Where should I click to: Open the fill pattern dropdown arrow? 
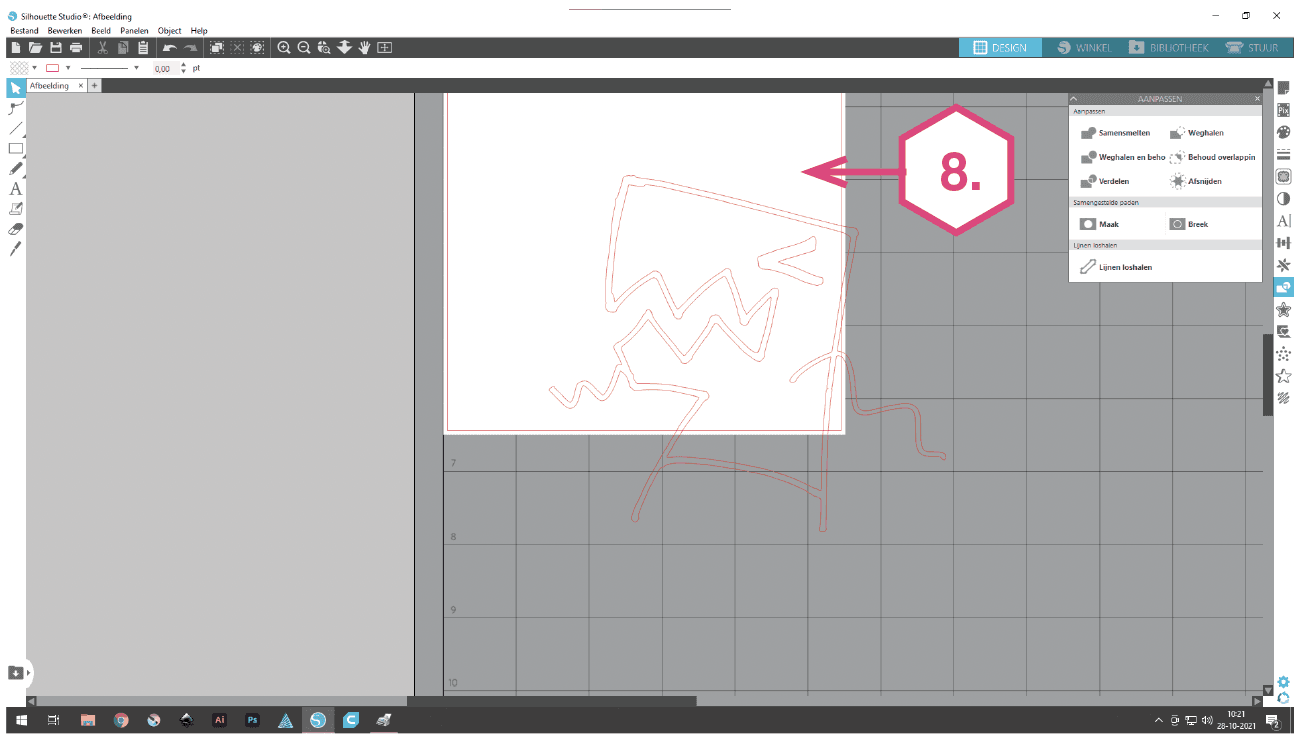(x=34, y=68)
